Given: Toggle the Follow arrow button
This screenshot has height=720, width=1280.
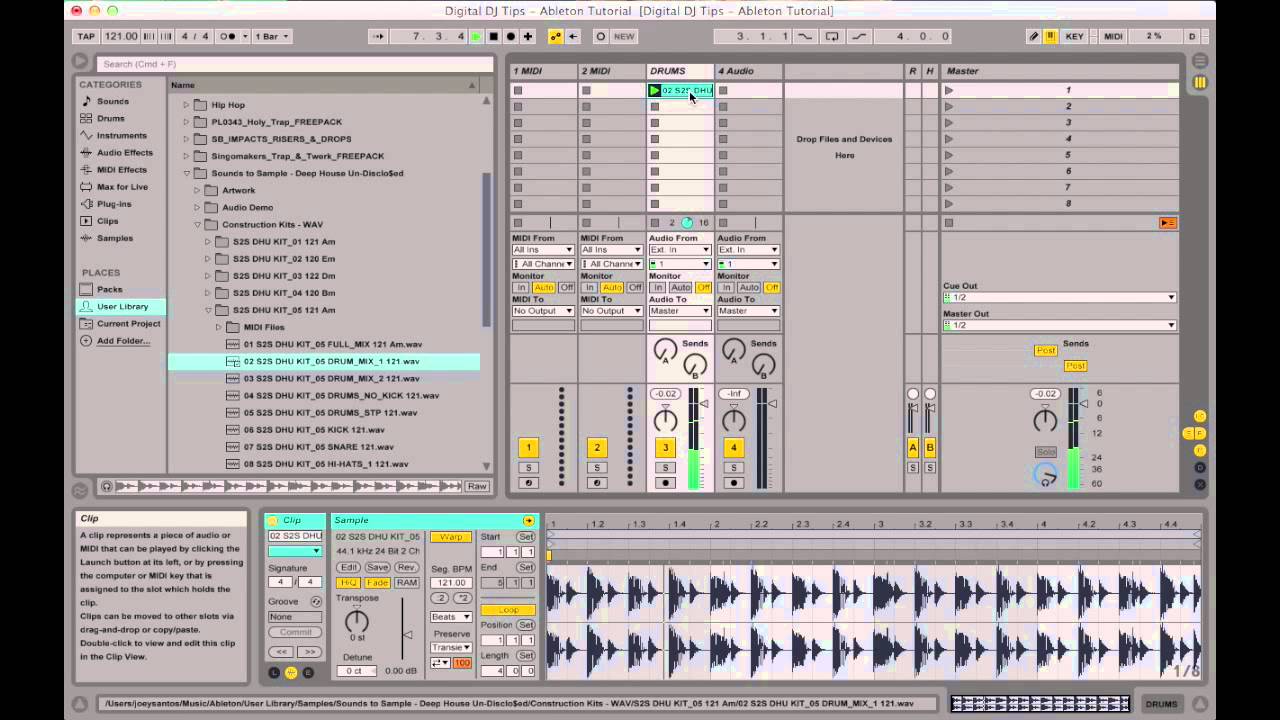Looking at the screenshot, I should click(x=377, y=36).
